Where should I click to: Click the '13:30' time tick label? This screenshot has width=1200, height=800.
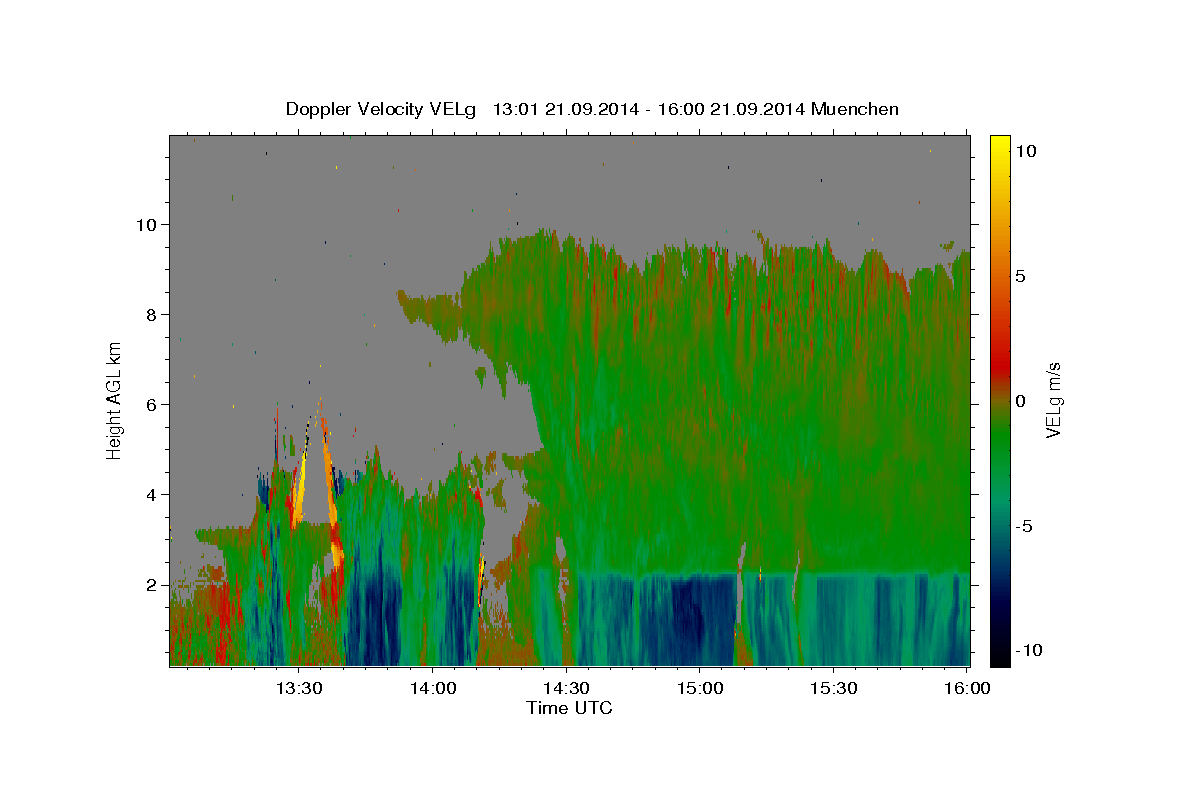(299, 688)
